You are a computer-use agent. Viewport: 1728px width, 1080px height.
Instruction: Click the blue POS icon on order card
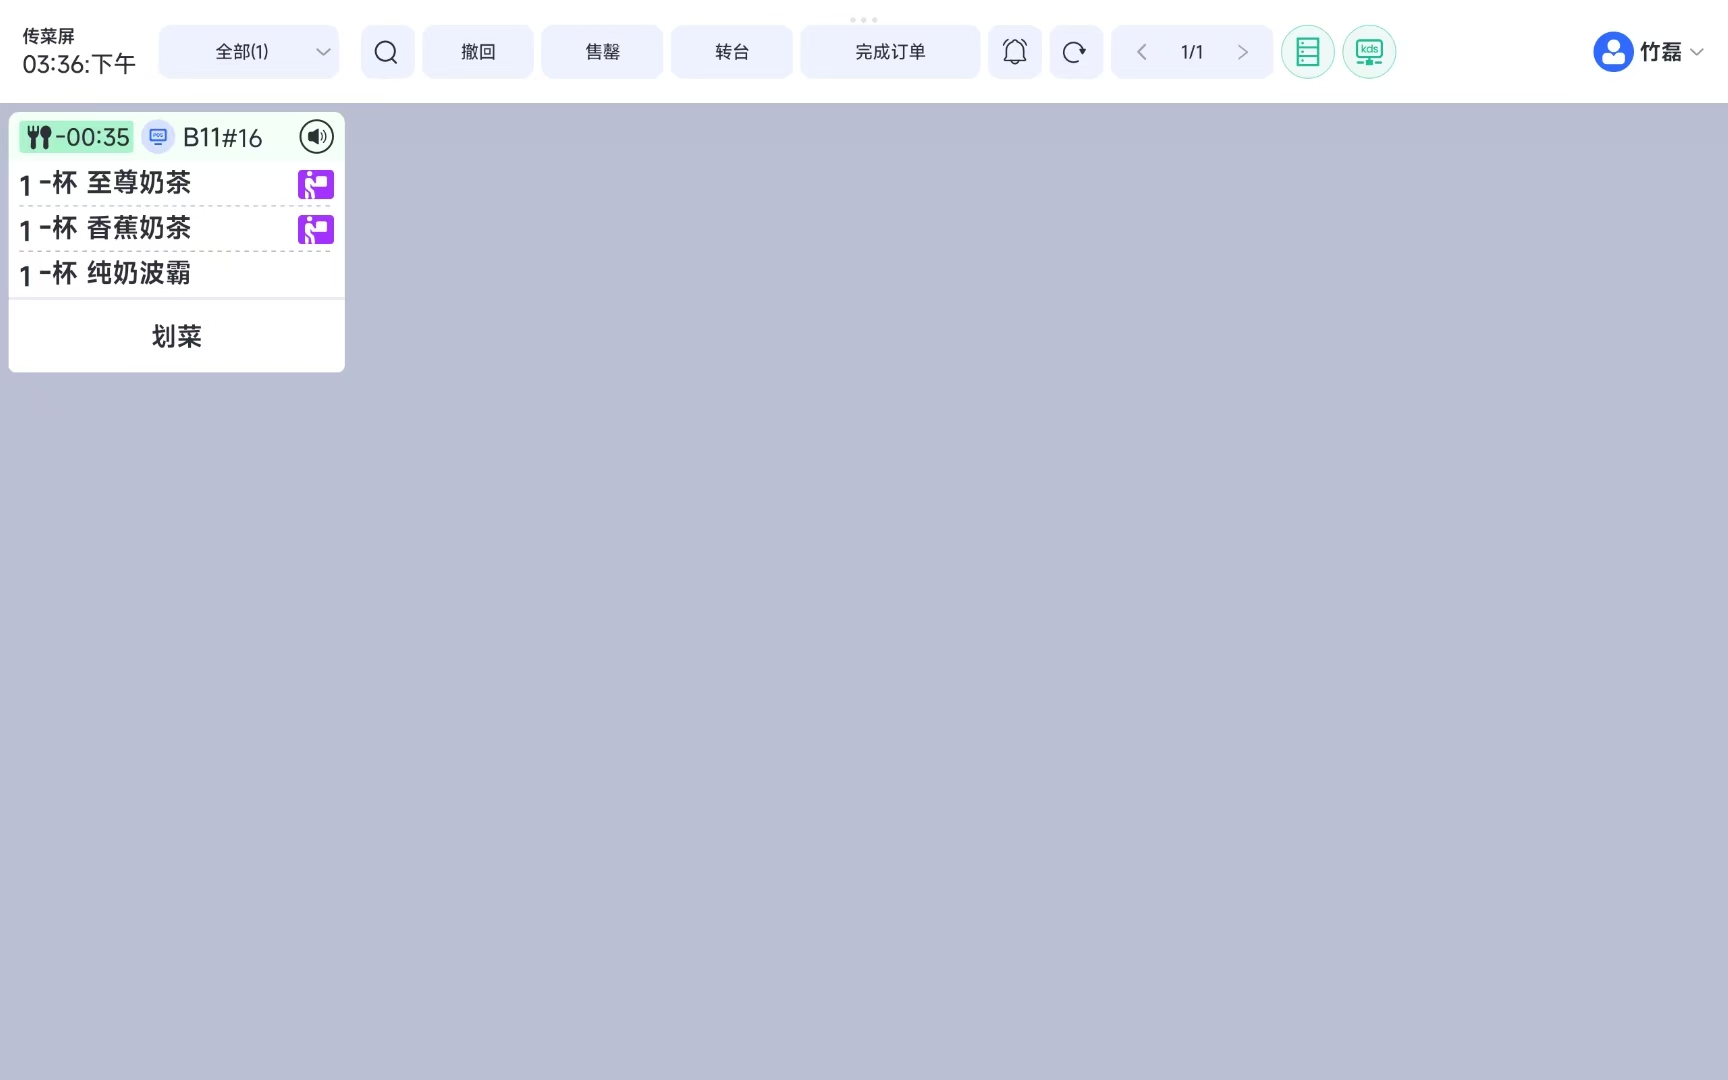pos(158,137)
